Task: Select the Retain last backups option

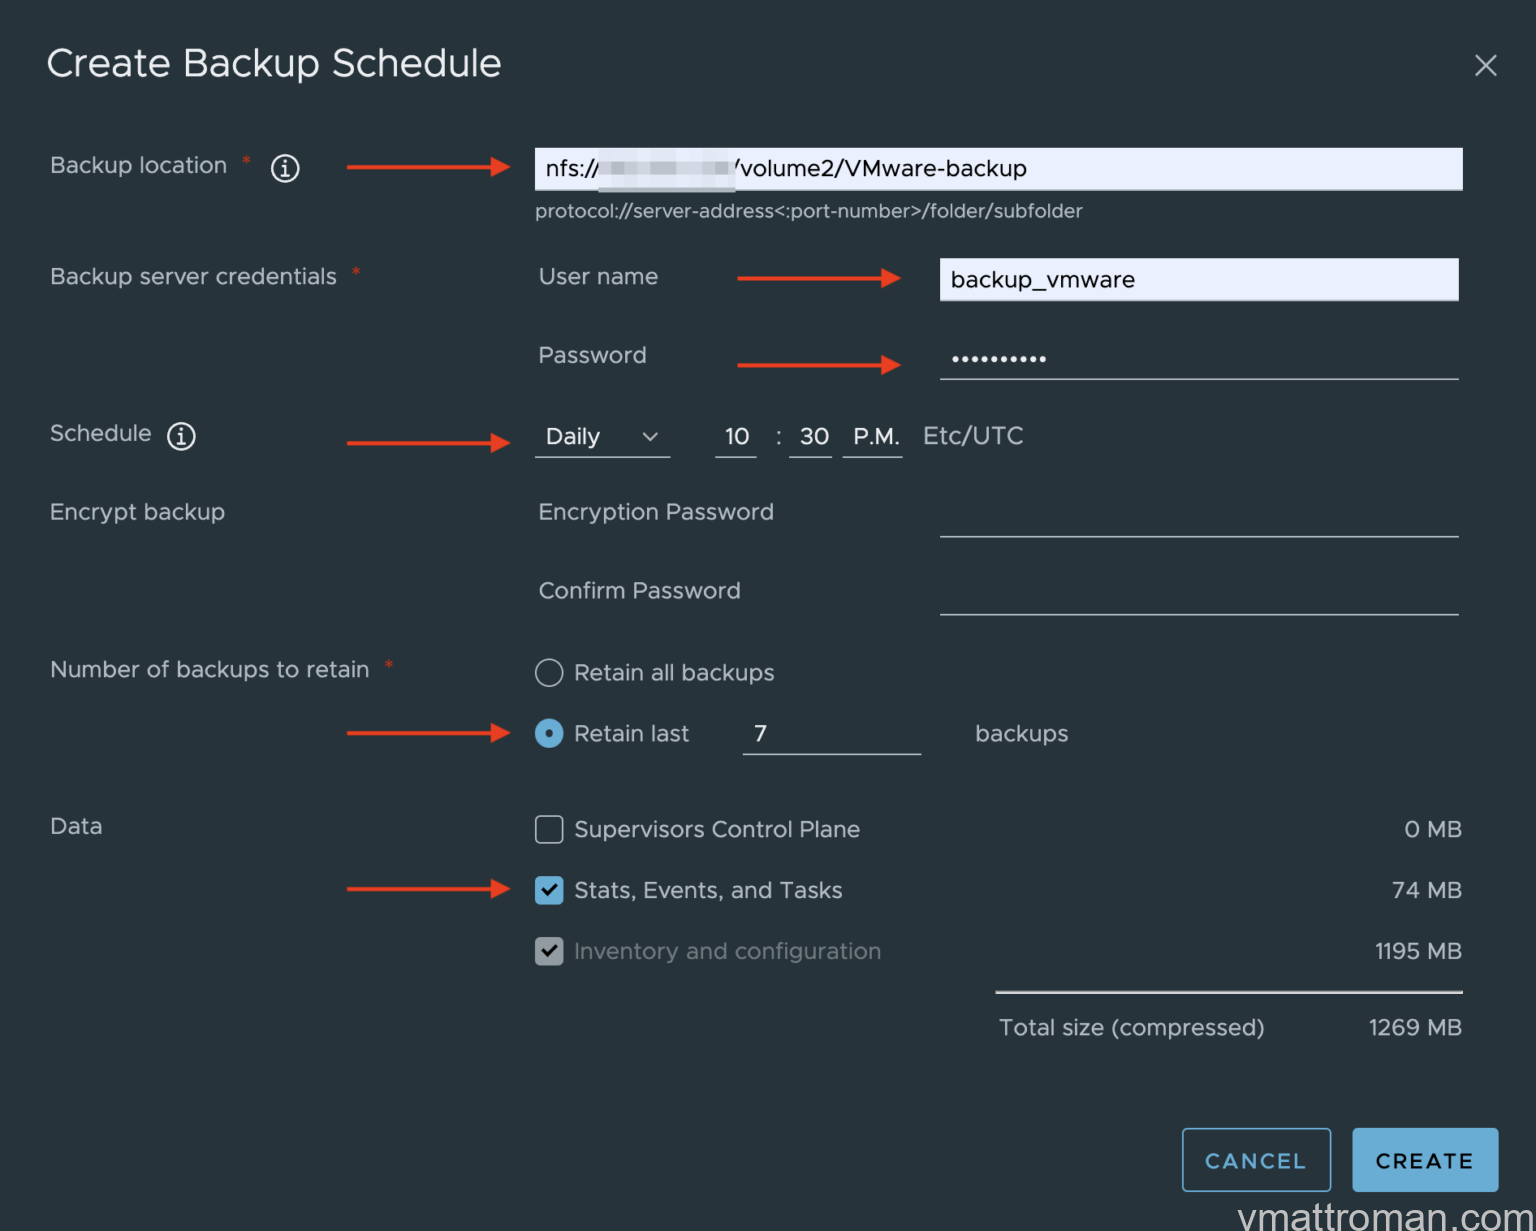Action: coord(549,733)
